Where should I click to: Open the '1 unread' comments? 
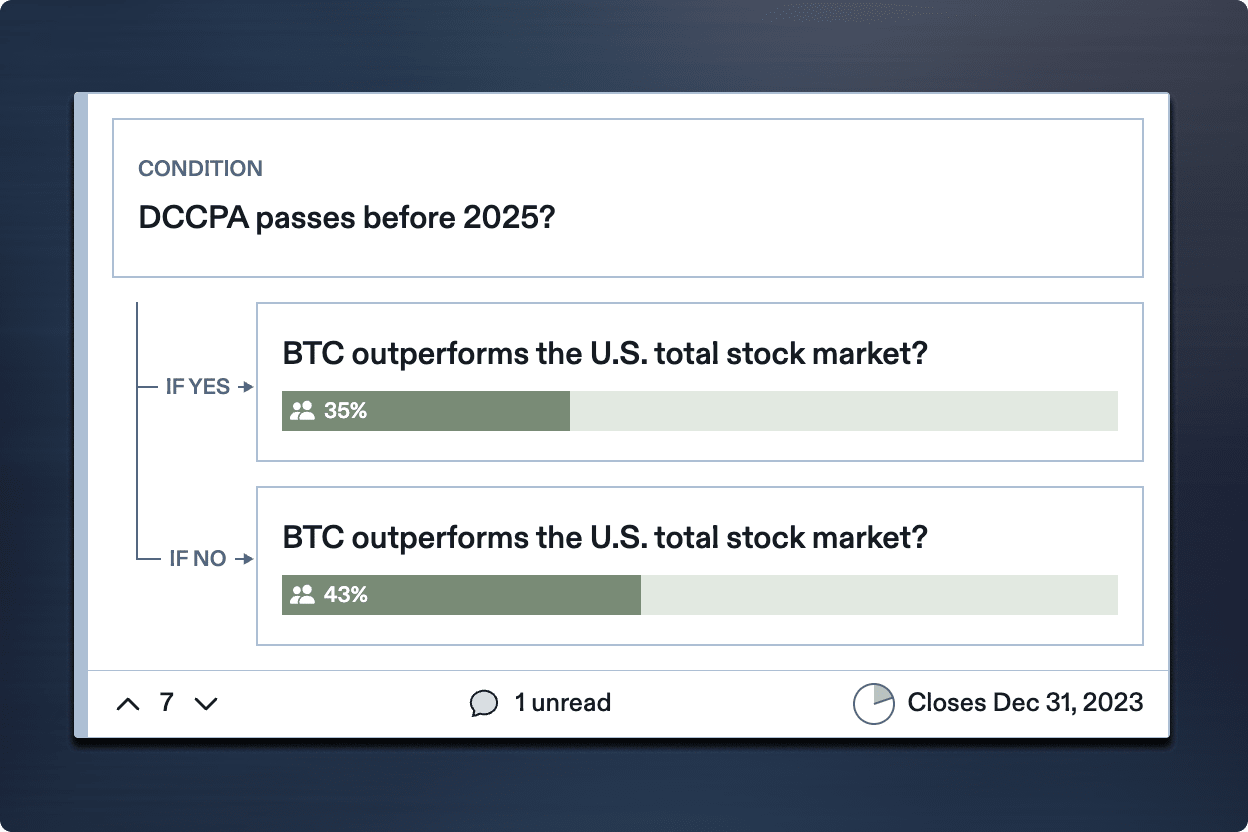coord(562,703)
